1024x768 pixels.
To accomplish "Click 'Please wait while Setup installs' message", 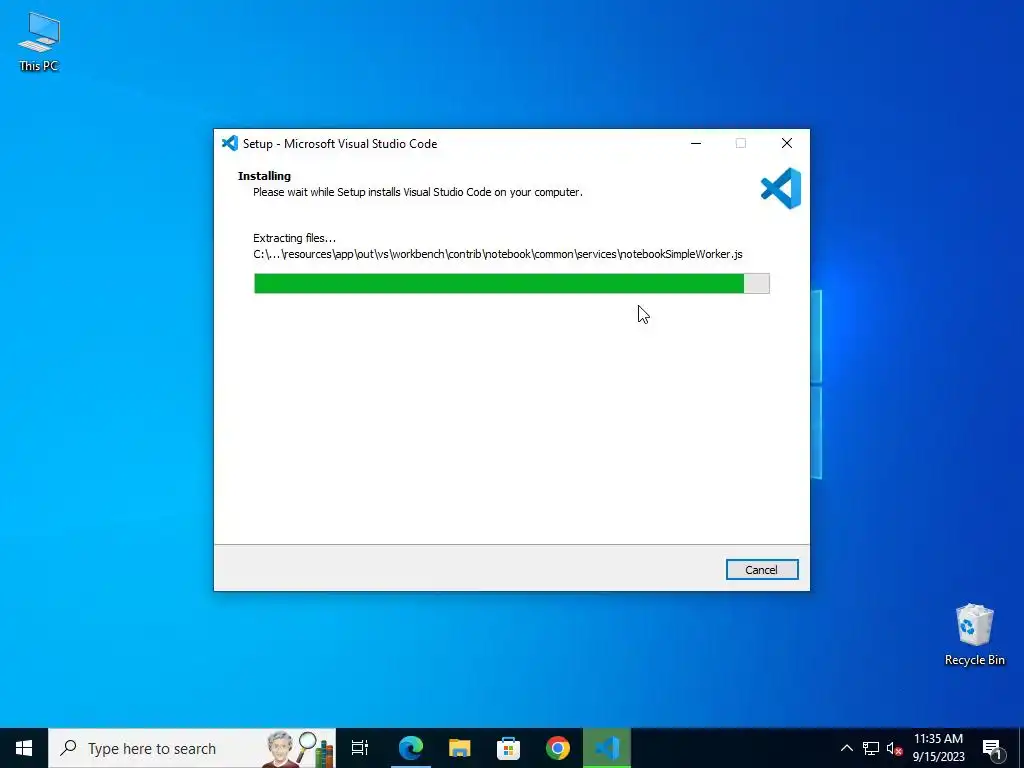I will click(x=418, y=192).
